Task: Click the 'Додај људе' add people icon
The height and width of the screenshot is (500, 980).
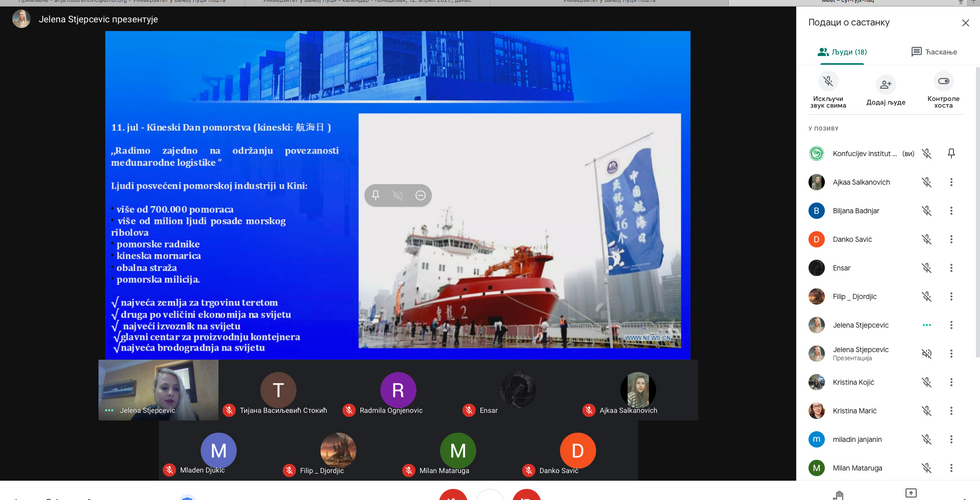Action: pos(886,84)
